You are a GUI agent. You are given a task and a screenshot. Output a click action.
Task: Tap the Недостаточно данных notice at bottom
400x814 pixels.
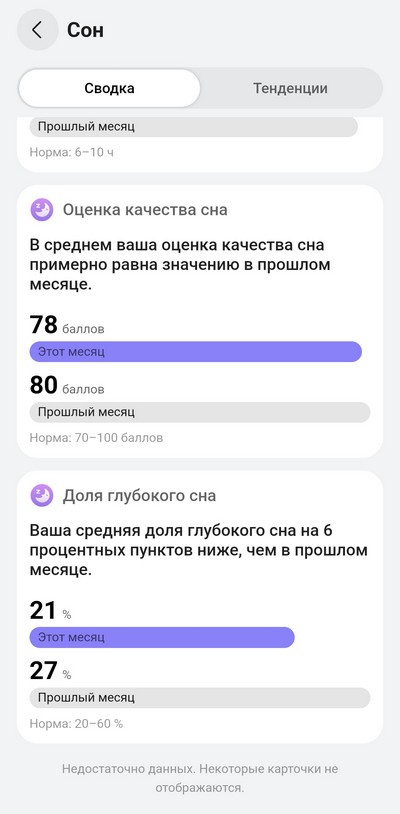click(200, 778)
